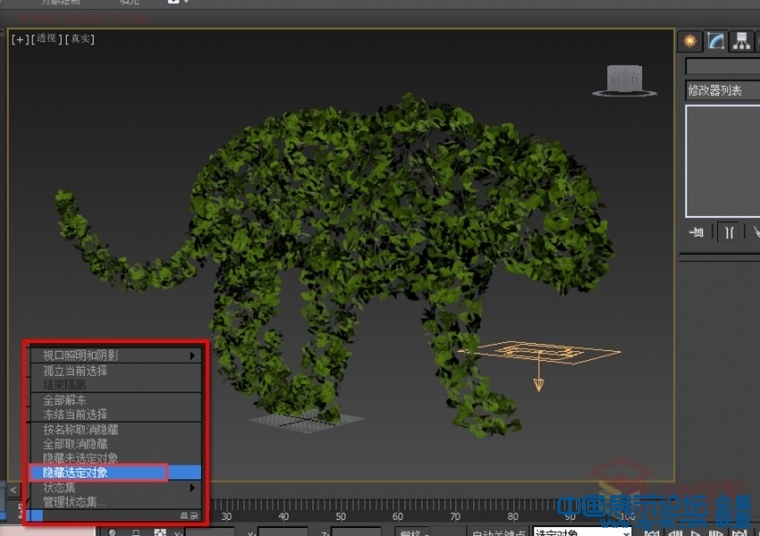Image resolution: width=760 pixels, height=536 pixels.
Task: Click frame 60 on the timeline
Action: 398,517
